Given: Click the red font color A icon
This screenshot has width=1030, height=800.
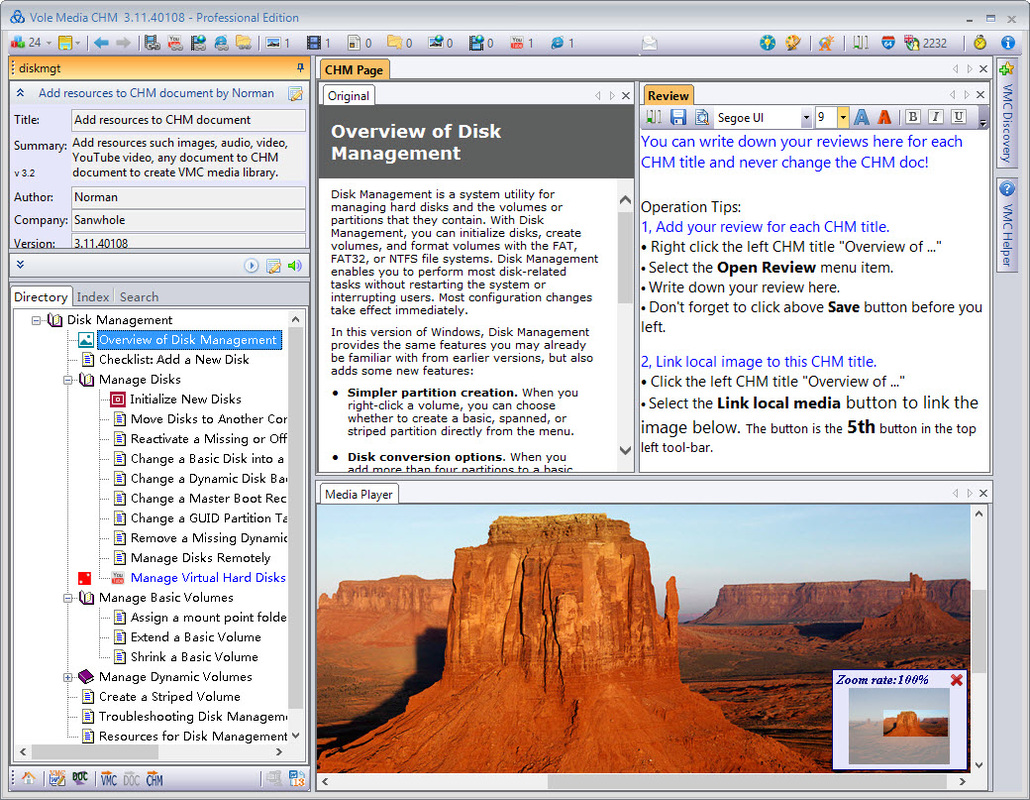Looking at the screenshot, I should coord(884,118).
